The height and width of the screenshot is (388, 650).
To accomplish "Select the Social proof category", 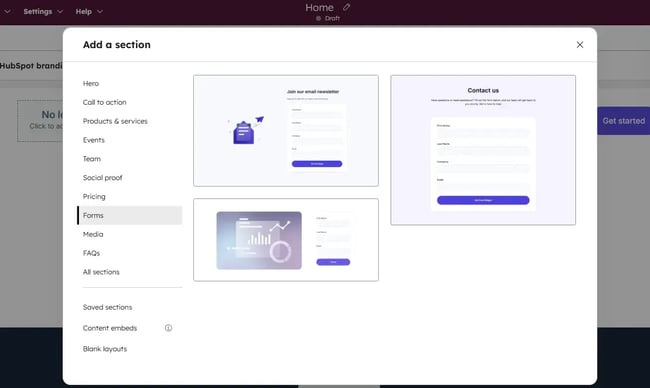I will tap(102, 178).
